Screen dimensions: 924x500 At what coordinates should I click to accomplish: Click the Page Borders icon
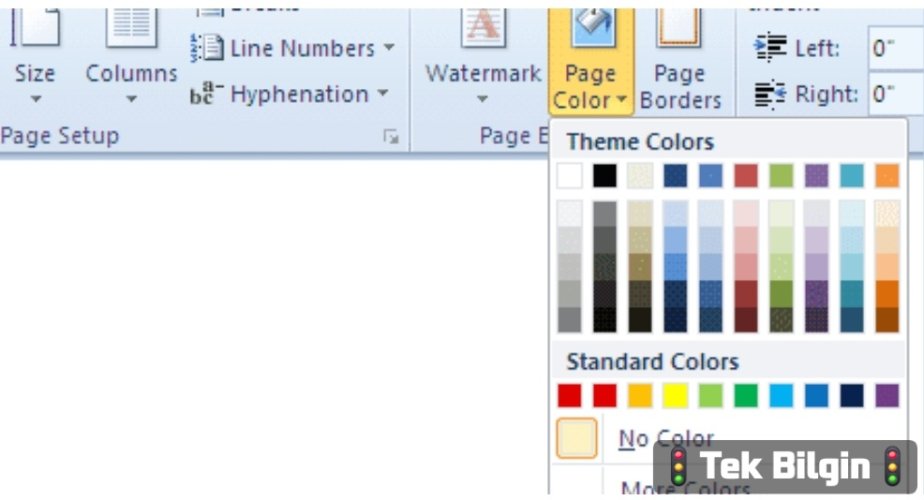(x=679, y=29)
